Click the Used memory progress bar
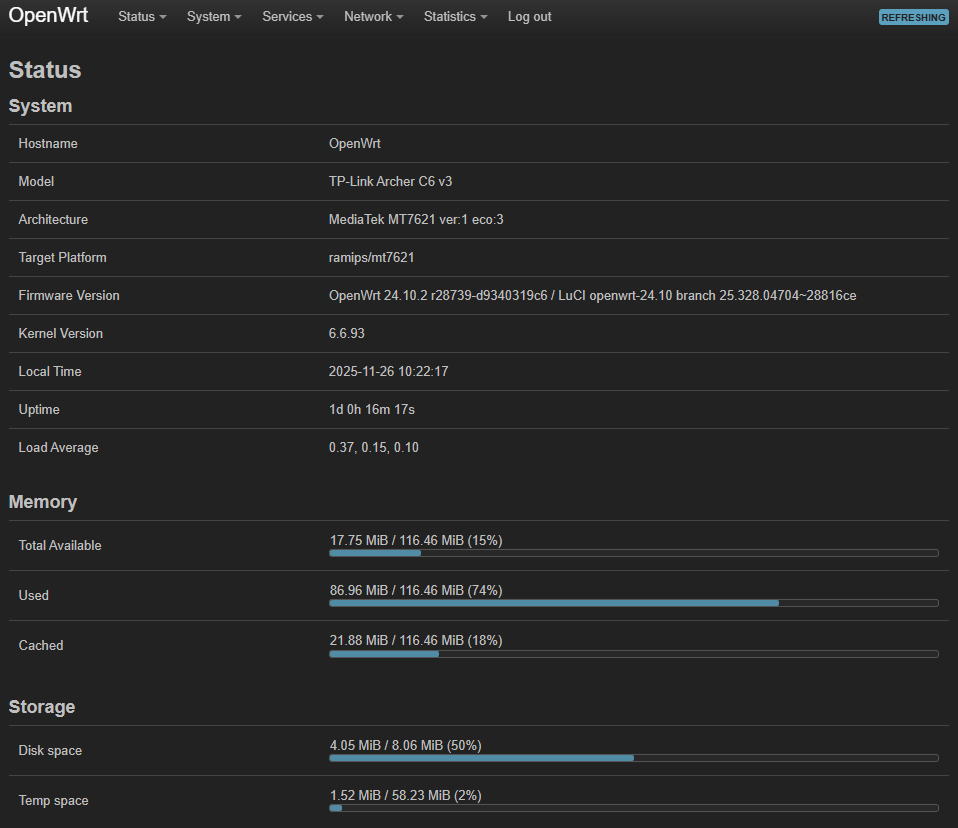This screenshot has height=828, width=958. click(633, 603)
